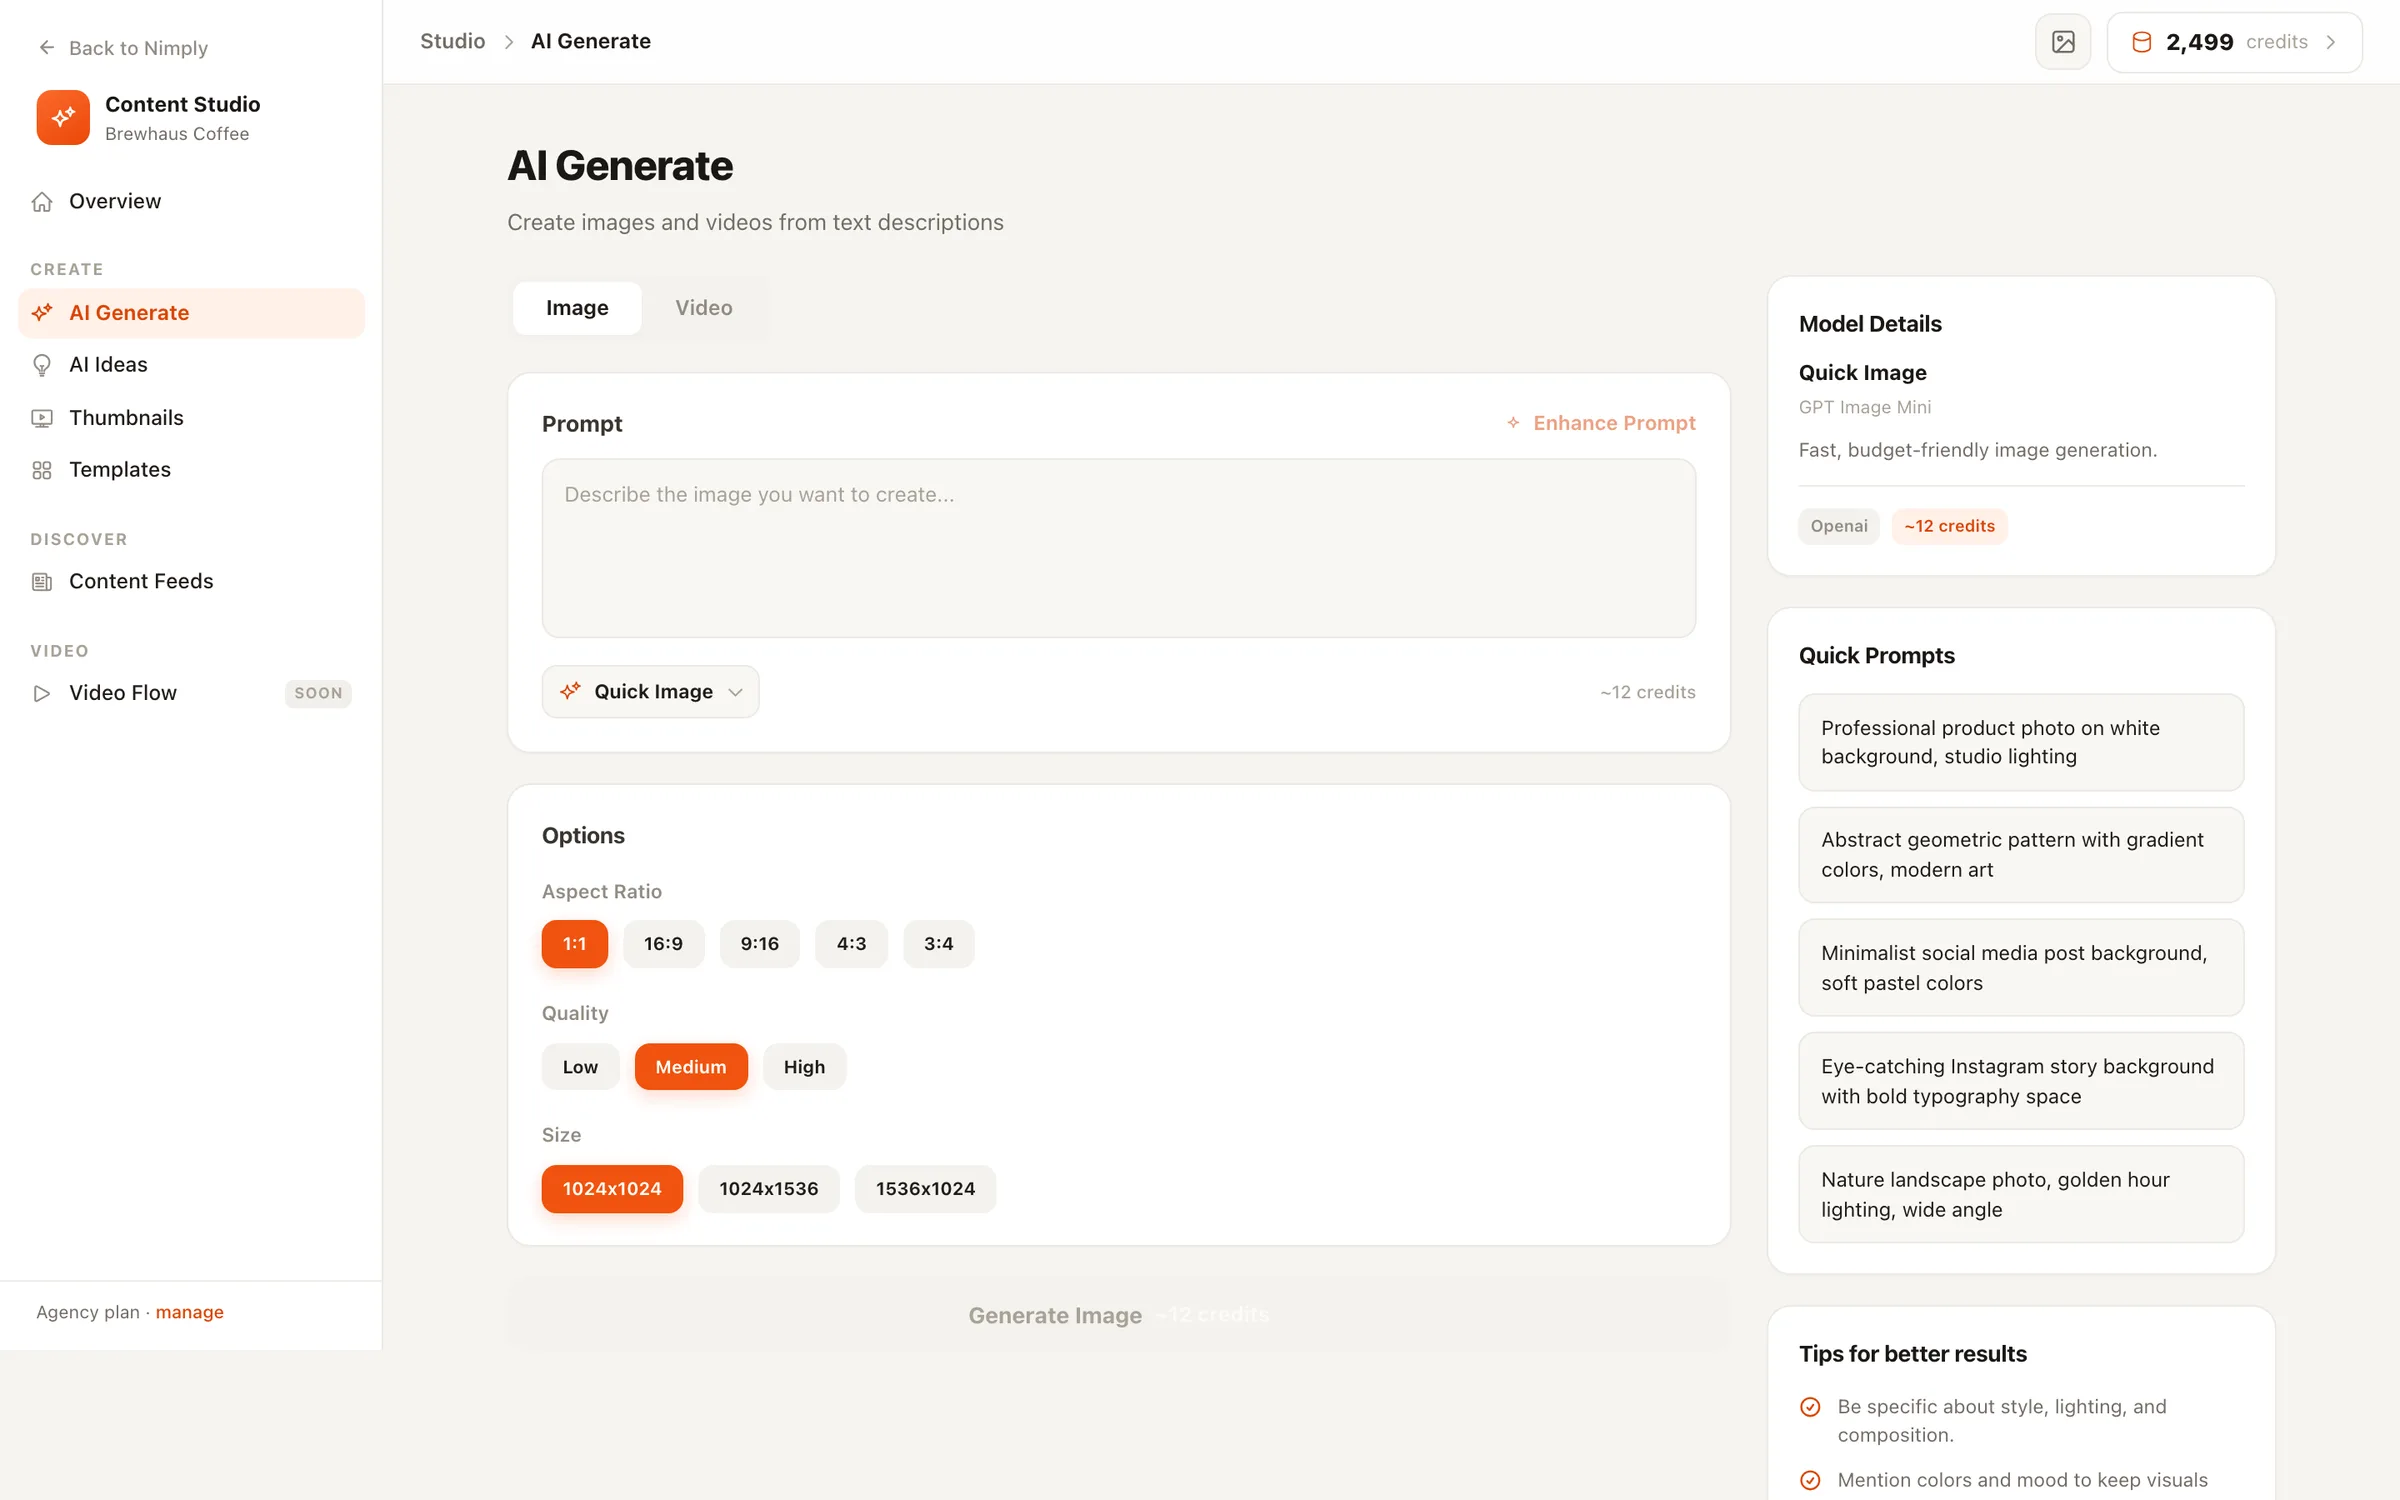Click the AI Generate sparkle icon in sidebar

tap(42, 313)
